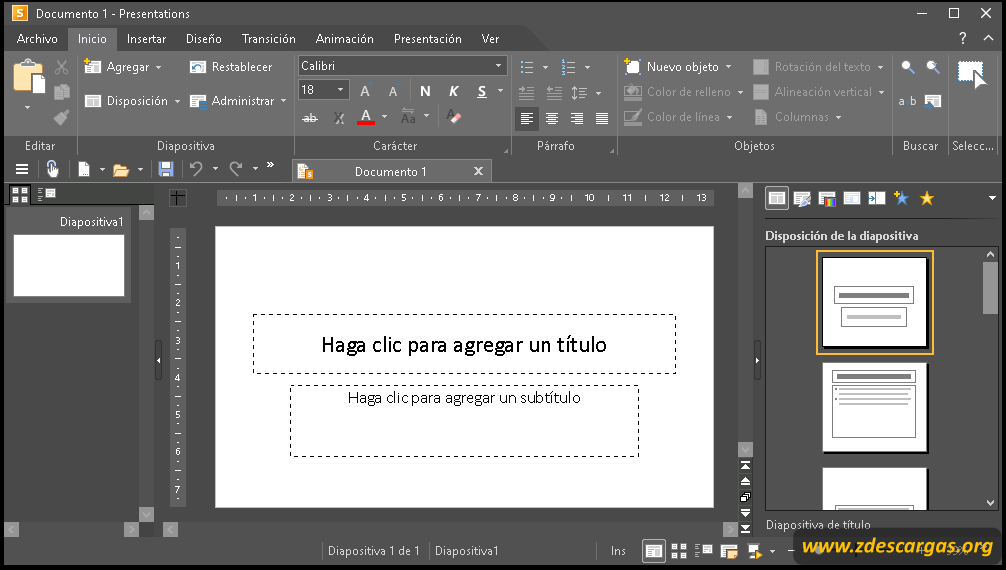Click the search magnifier icon
This screenshot has height=570, width=1006.
point(908,67)
